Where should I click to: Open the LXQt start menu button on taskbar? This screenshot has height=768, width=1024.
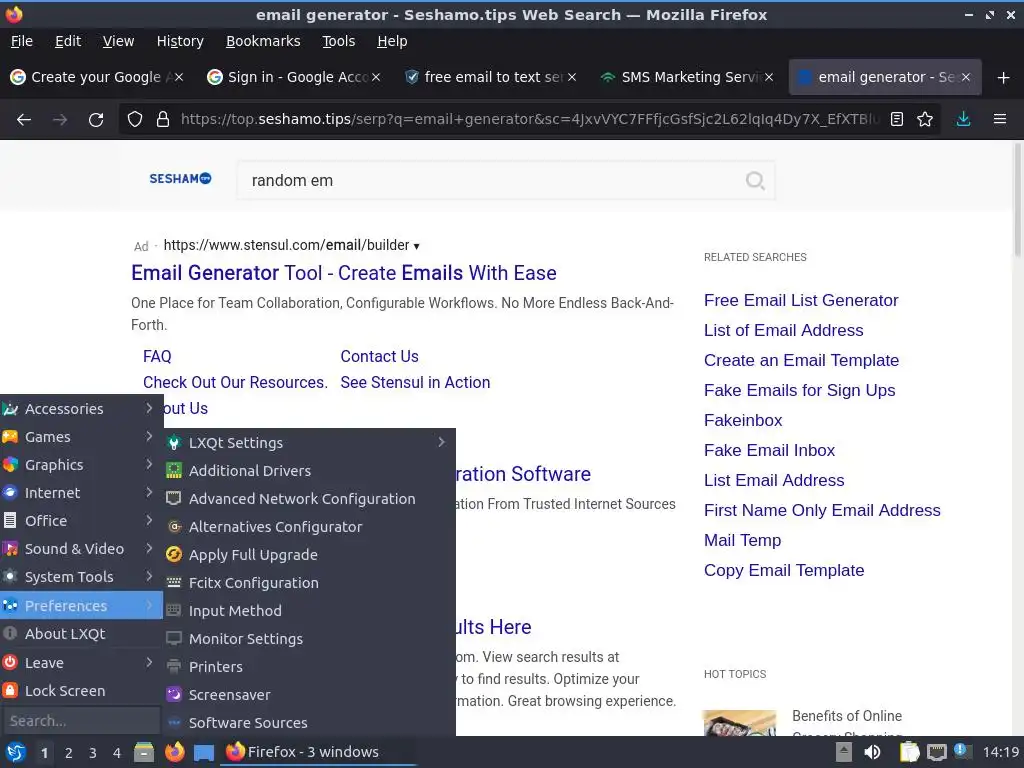16,752
